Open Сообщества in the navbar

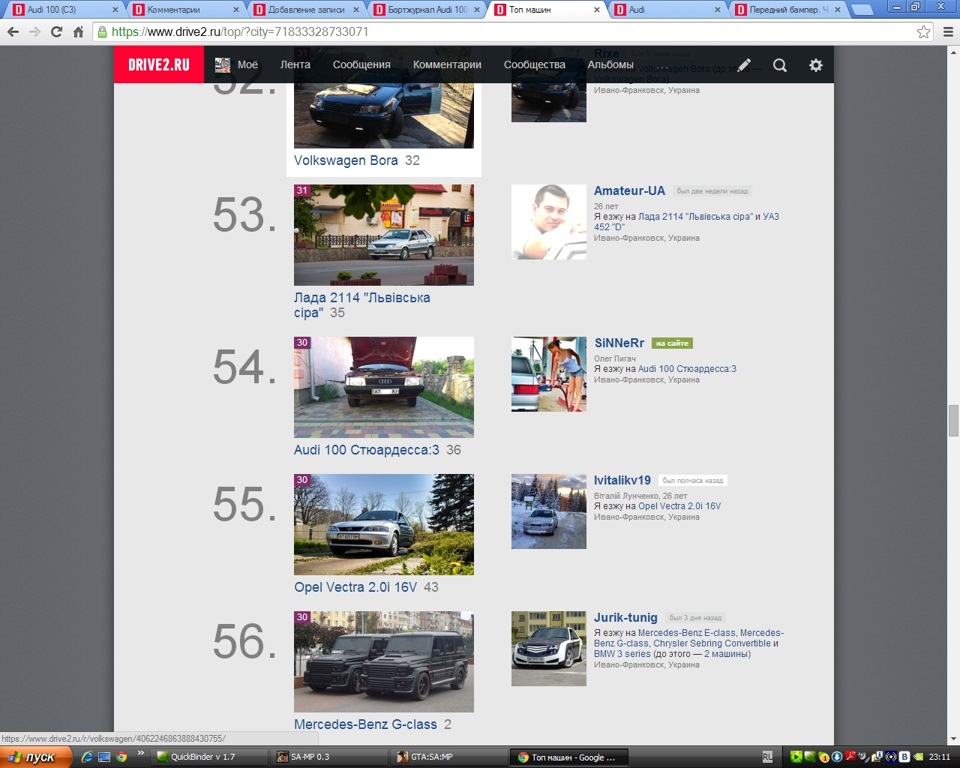[x=534, y=65]
